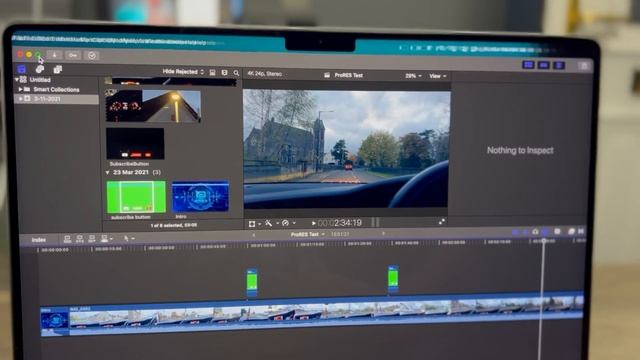The height and width of the screenshot is (360, 640).
Task: Show the Photos and Audio sidebar icon
Action: pyautogui.click(x=40, y=69)
